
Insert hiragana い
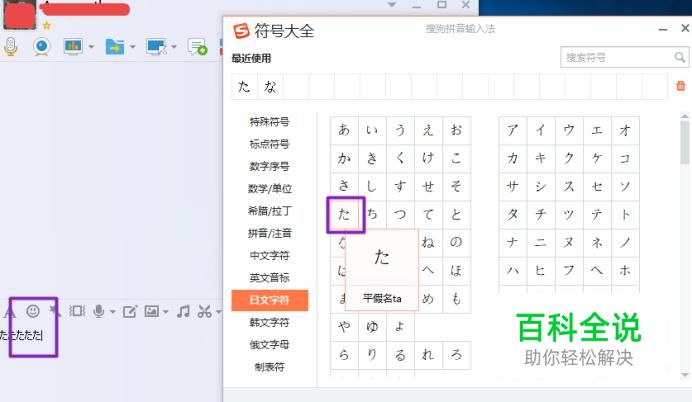pos(372,130)
